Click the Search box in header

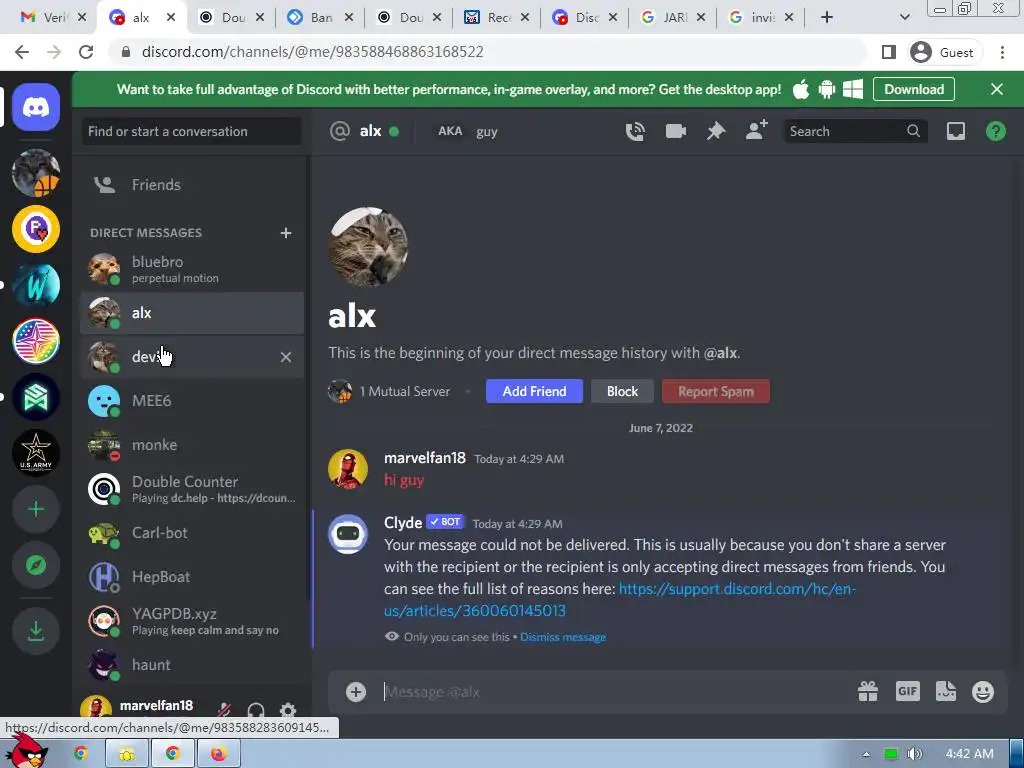[x=854, y=131]
